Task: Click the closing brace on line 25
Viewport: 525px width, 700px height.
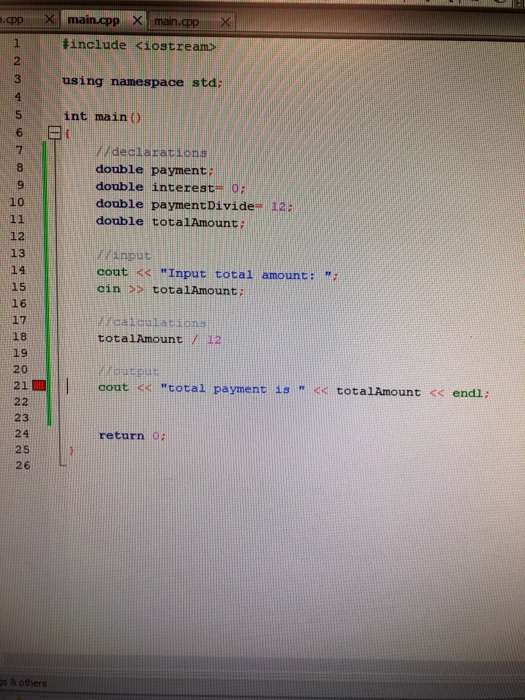Action: [71, 451]
